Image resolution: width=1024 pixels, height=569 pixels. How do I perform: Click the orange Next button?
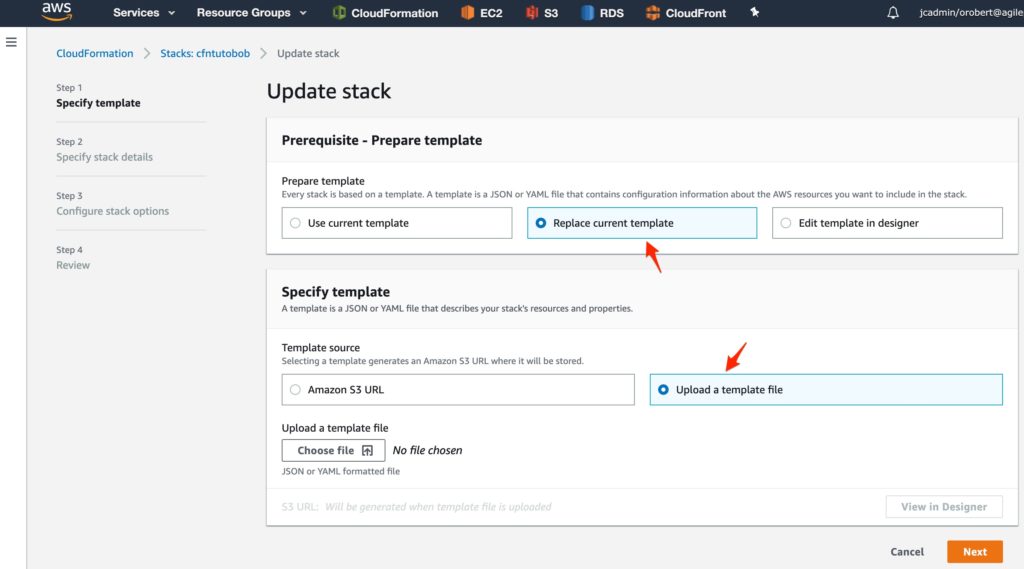pyautogui.click(x=974, y=551)
